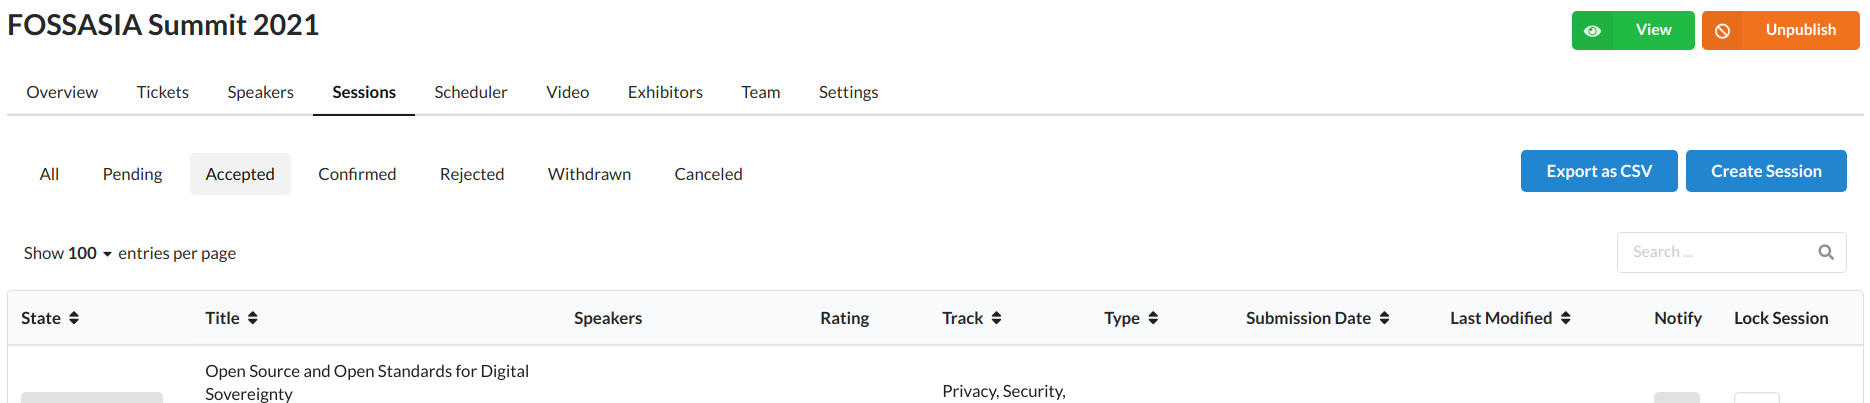This screenshot has width=1870, height=403.
Task: Sort sessions by Title column arrows
Action: [253, 318]
